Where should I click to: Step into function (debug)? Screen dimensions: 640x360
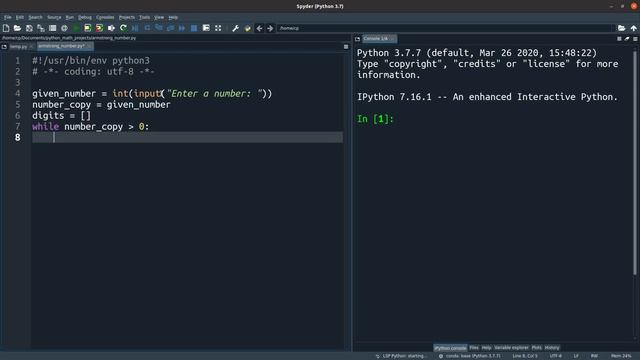(x=159, y=28)
